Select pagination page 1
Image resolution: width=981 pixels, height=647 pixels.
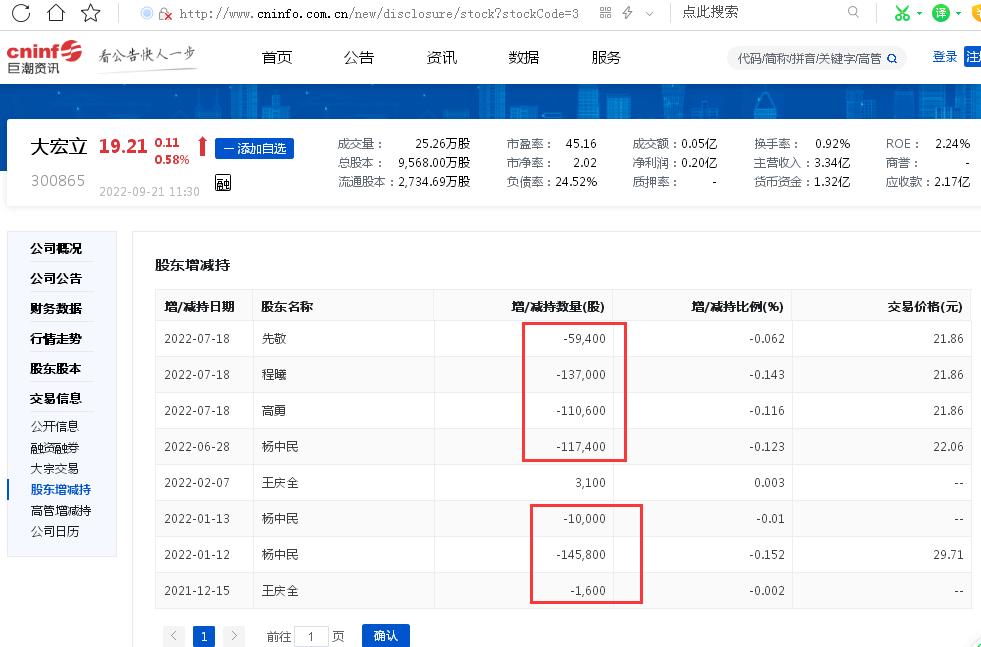(x=204, y=635)
